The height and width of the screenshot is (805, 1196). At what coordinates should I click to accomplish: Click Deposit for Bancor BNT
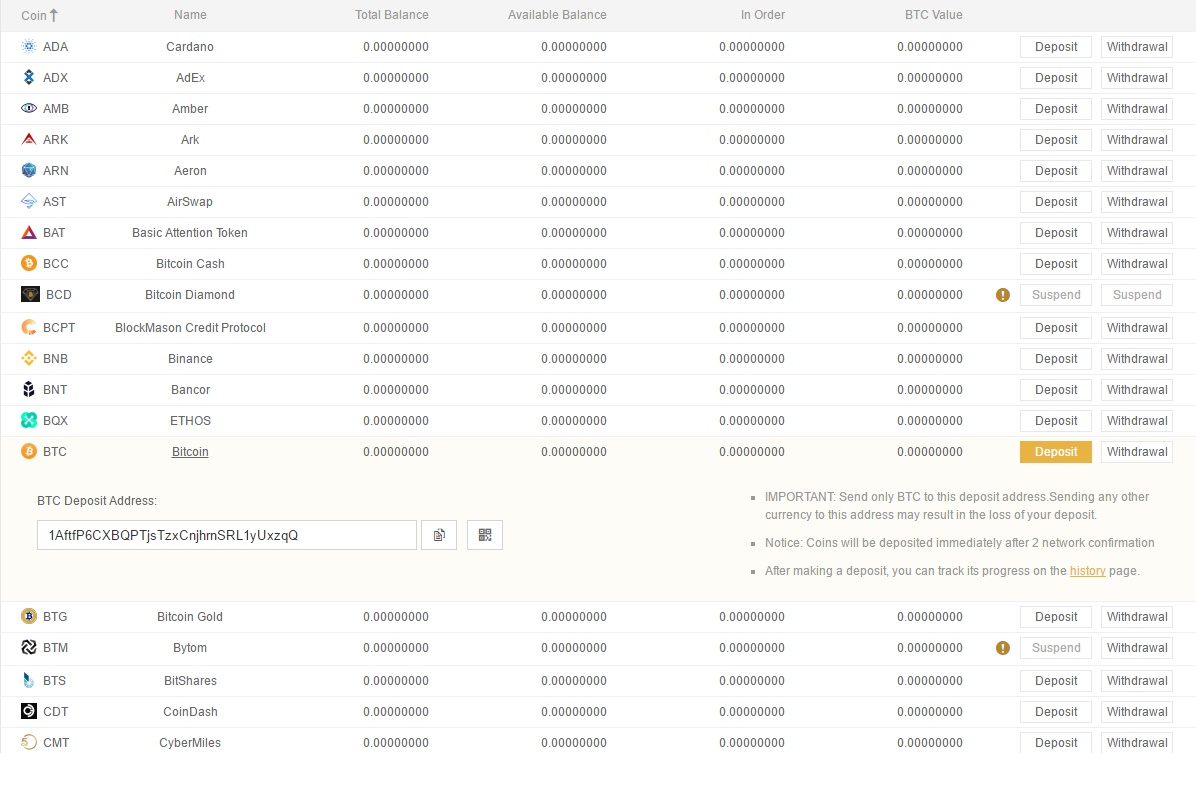pyautogui.click(x=1056, y=390)
